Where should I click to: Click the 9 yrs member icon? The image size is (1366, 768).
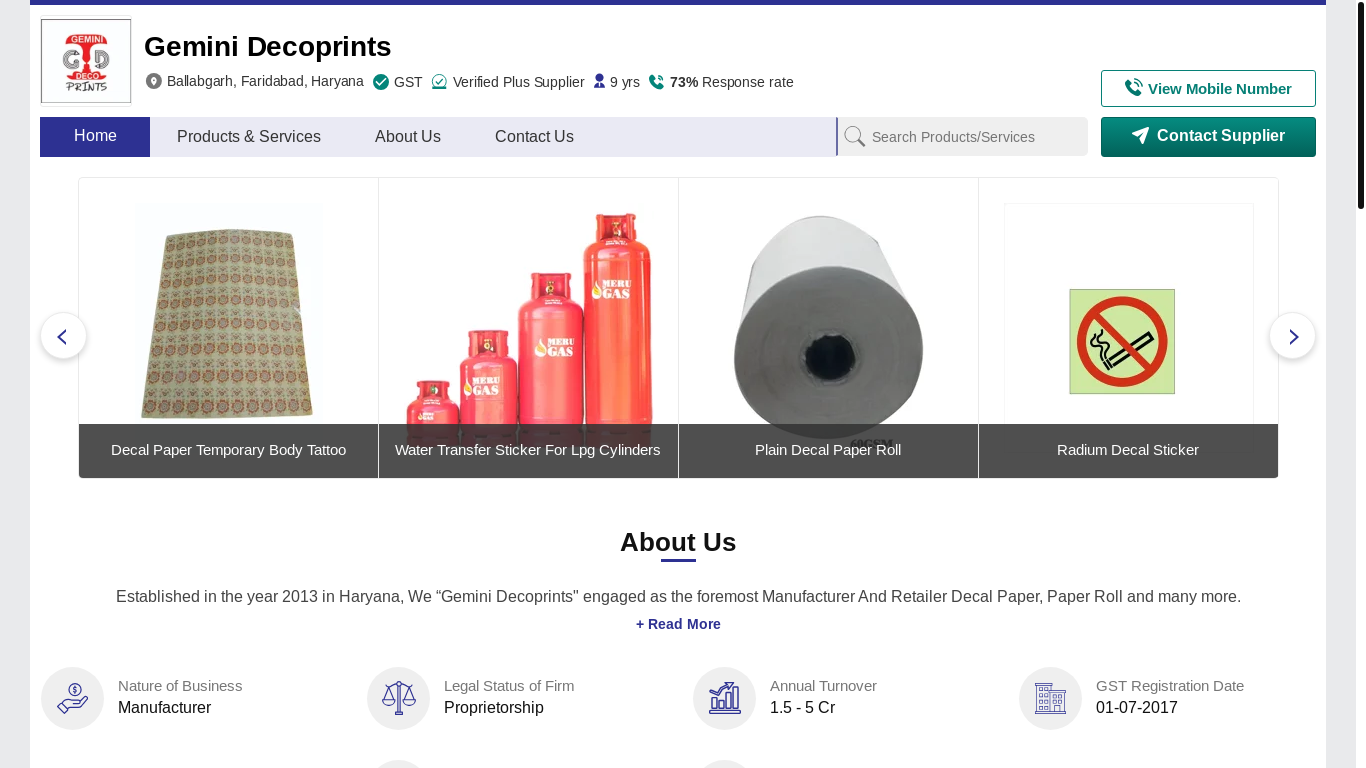pos(599,81)
